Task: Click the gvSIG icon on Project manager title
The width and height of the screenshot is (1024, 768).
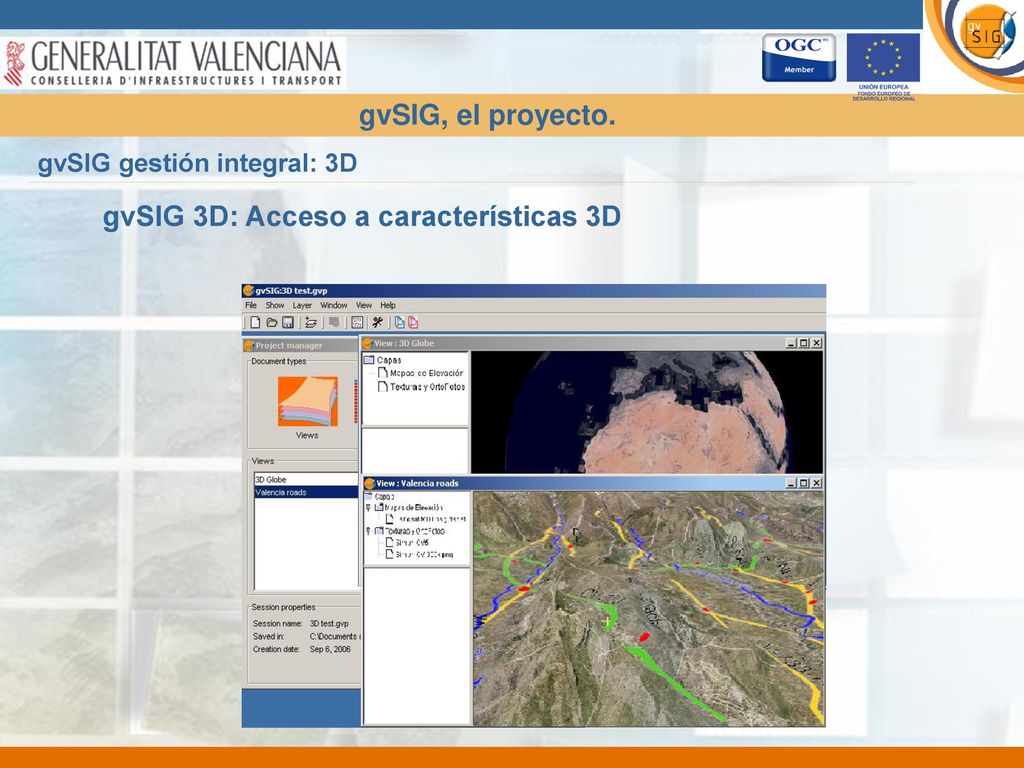Action: (x=248, y=345)
